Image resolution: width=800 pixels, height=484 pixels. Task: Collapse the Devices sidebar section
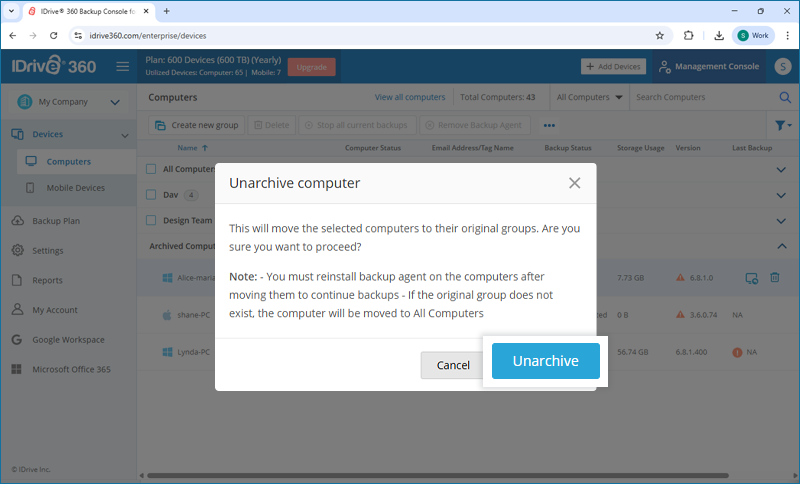[x=124, y=135]
